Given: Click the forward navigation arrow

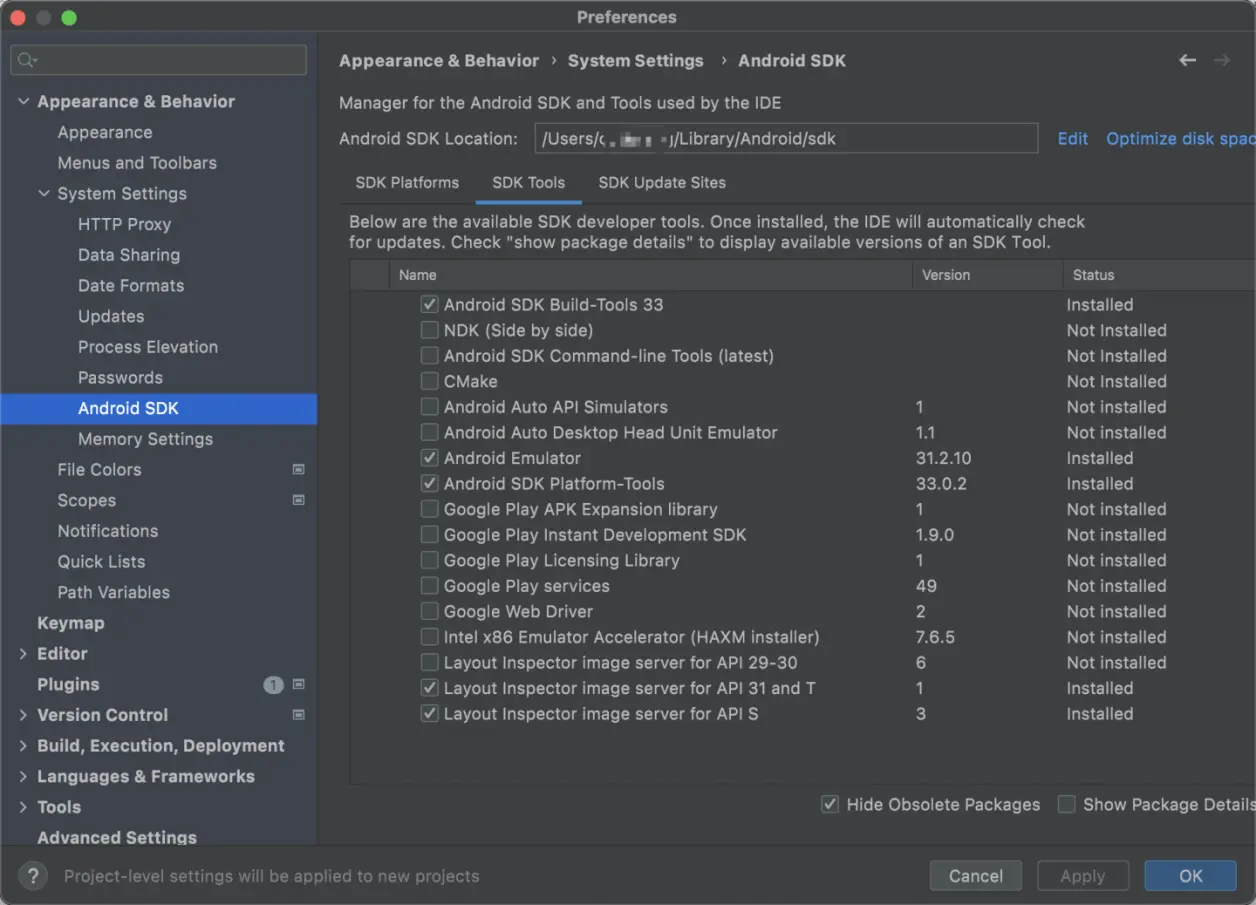Looking at the screenshot, I should pyautogui.click(x=1221, y=61).
